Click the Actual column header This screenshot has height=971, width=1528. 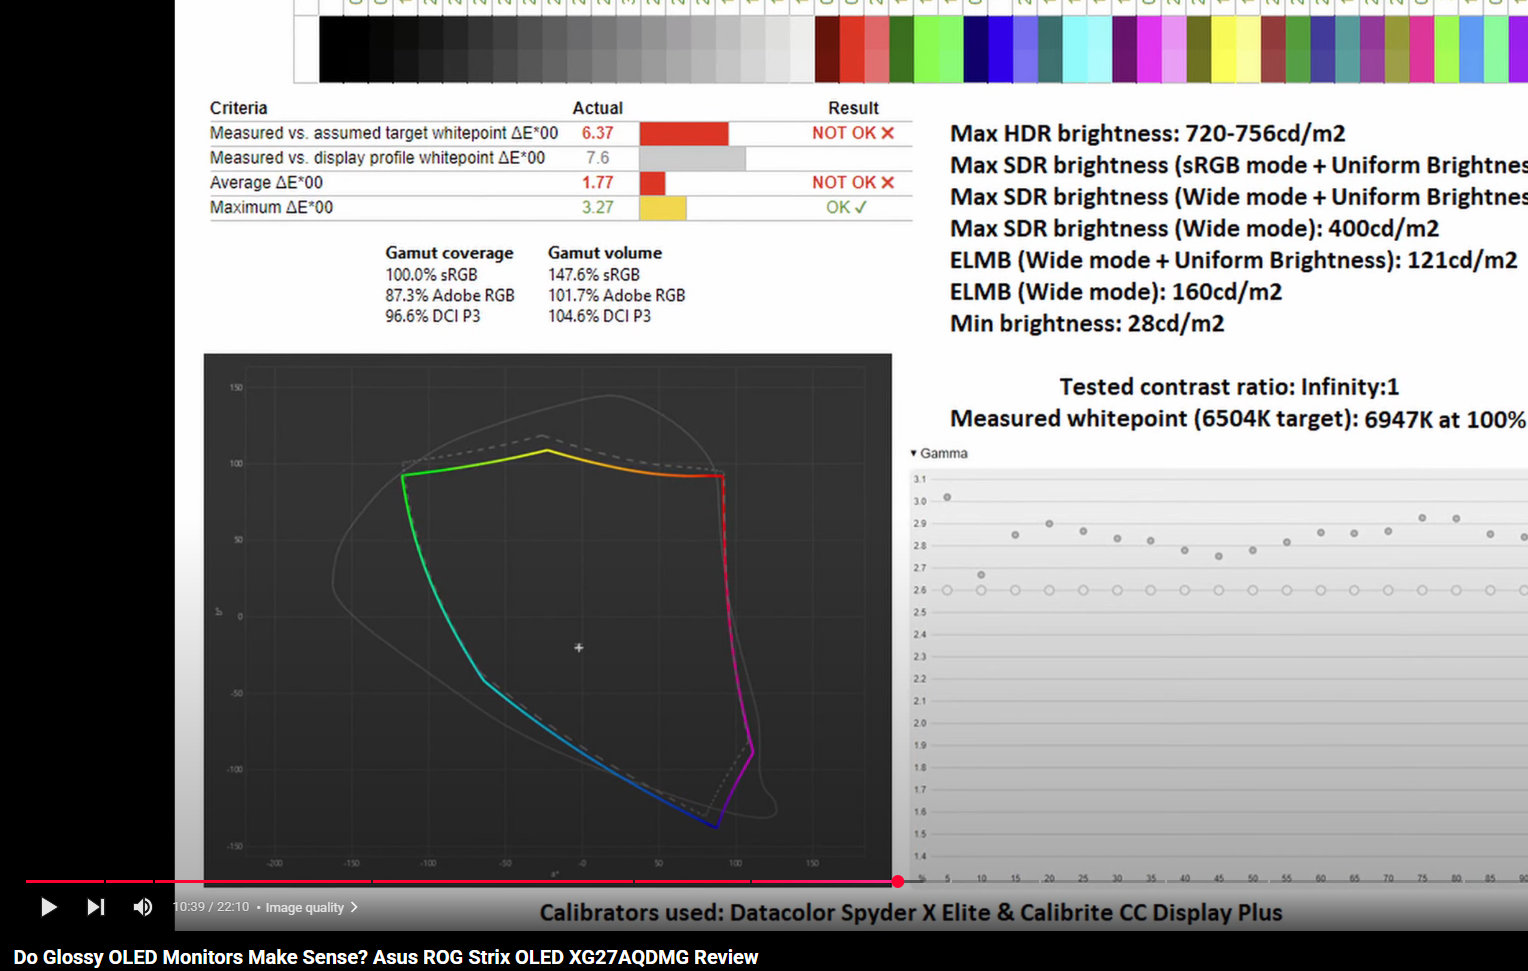tap(597, 108)
